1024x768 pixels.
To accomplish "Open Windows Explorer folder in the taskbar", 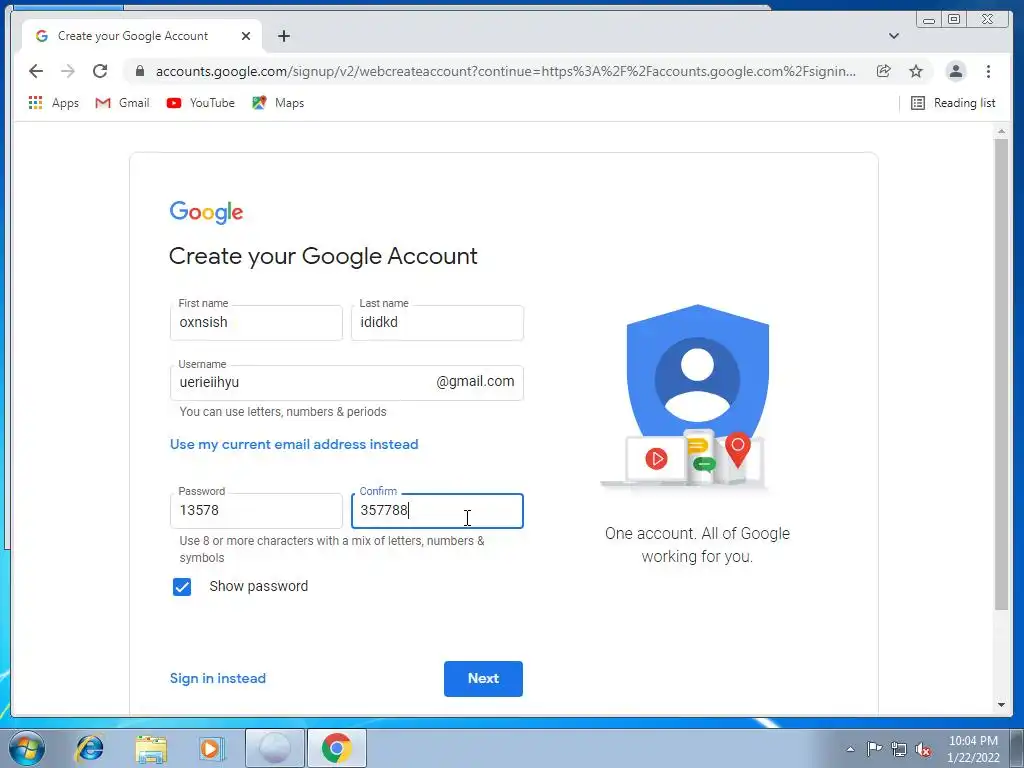I will [x=151, y=748].
